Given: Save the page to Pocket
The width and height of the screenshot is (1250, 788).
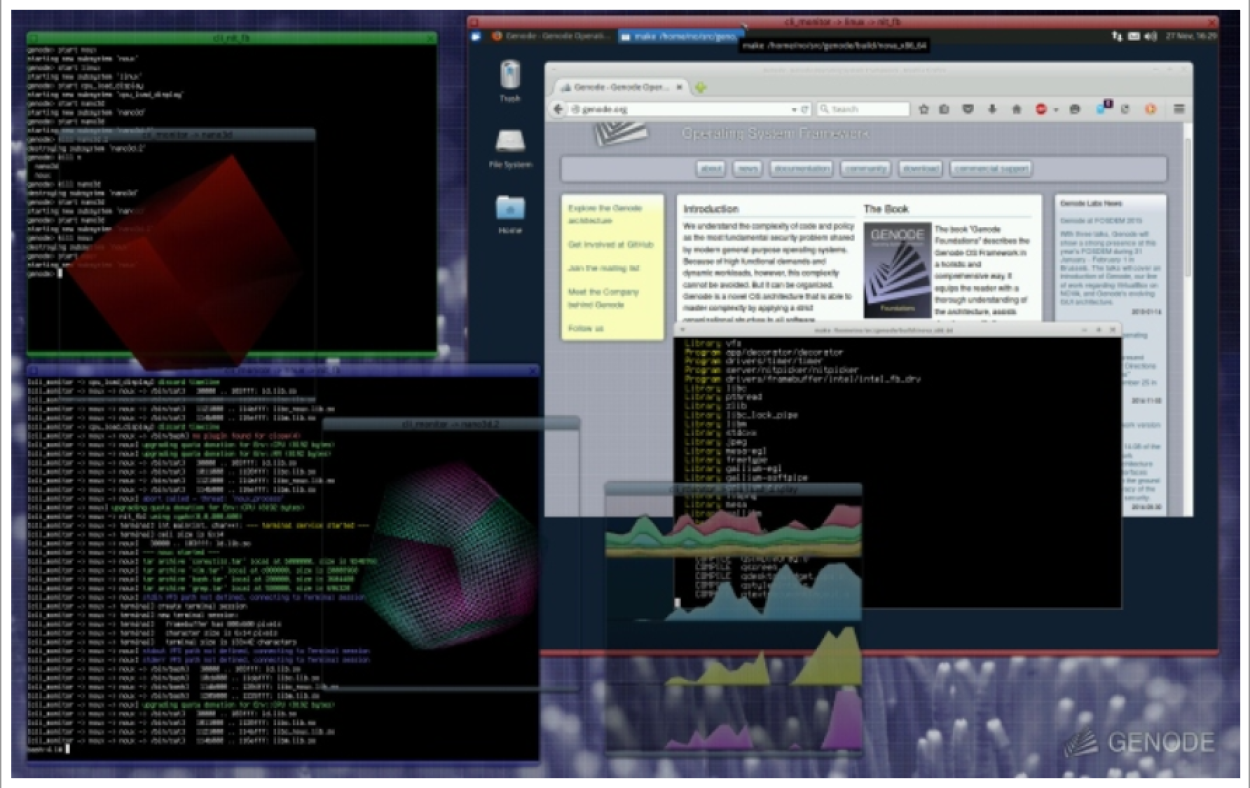Looking at the screenshot, I should tap(968, 109).
